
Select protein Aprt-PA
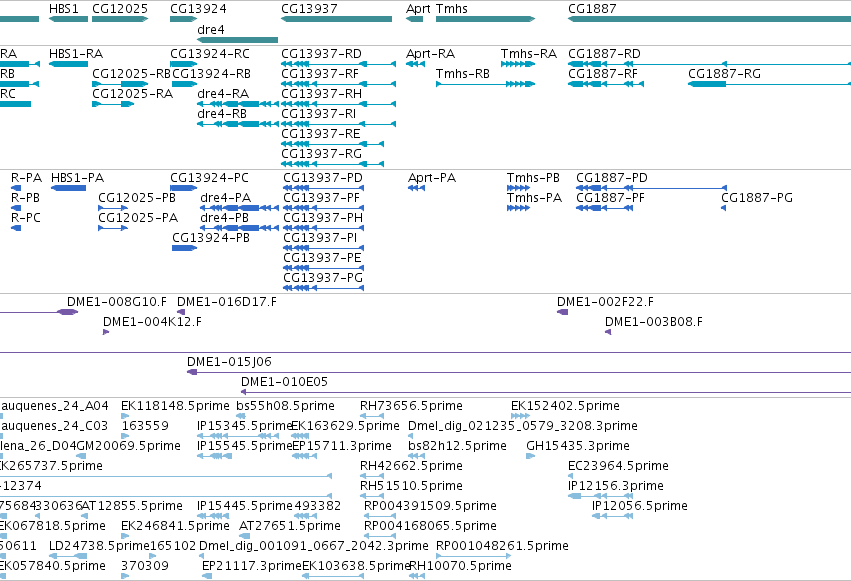(416, 188)
